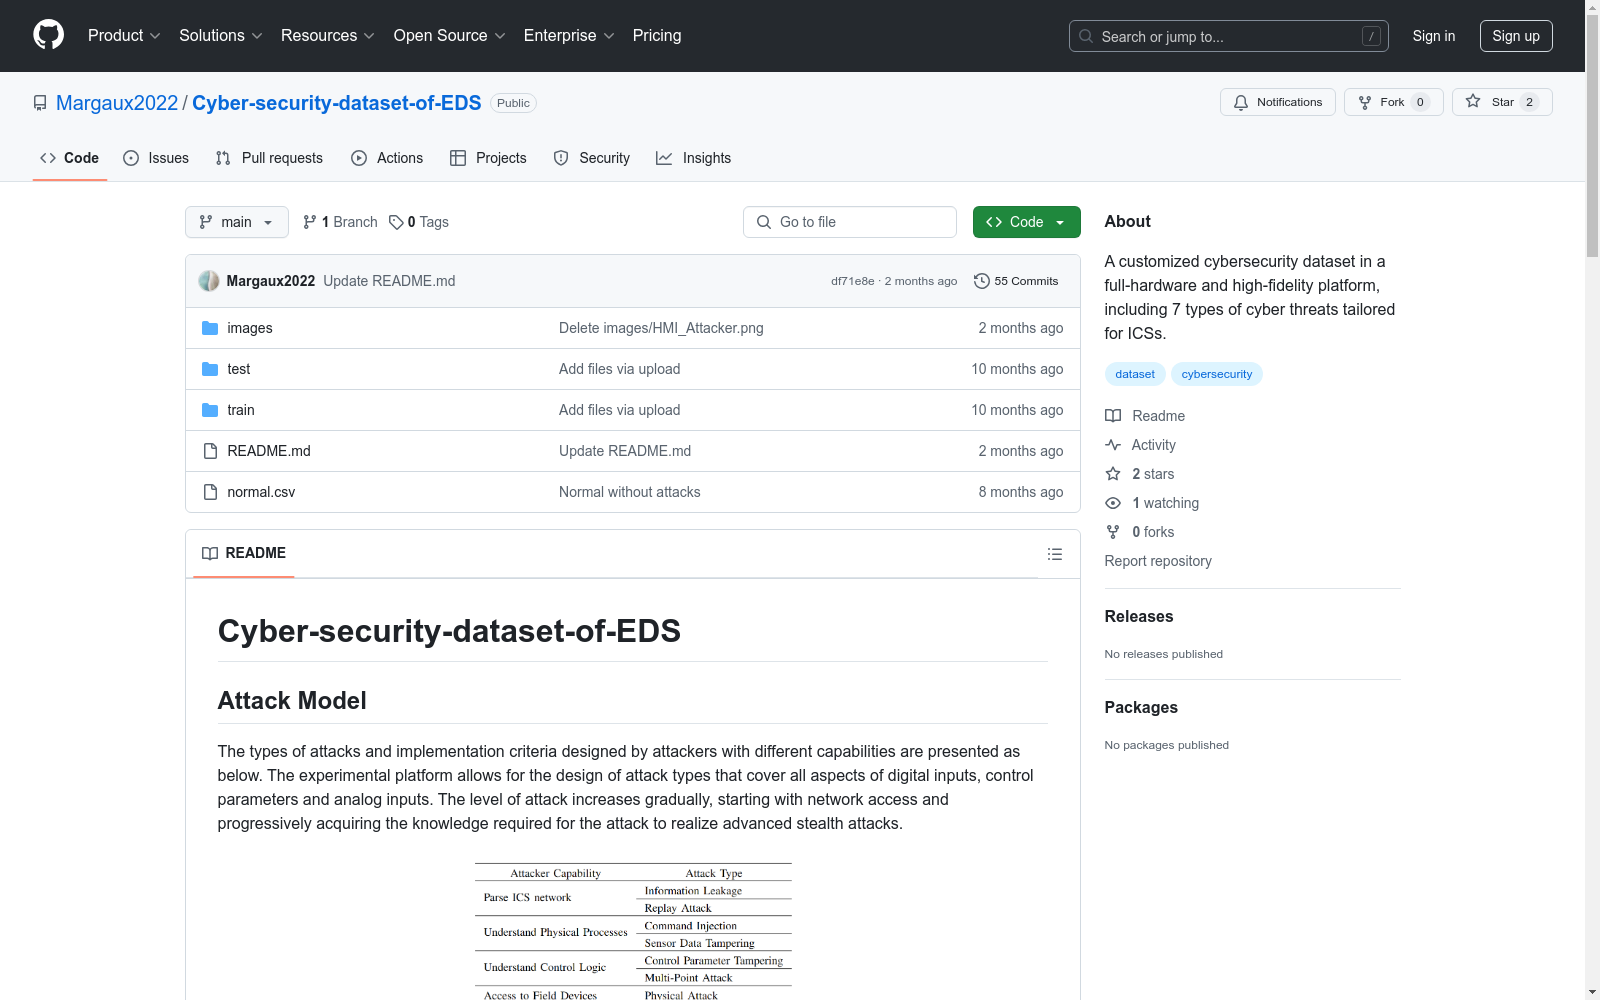Expand the green Code dropdown
The image size is (1600, 1000).
click(1026, 221)
